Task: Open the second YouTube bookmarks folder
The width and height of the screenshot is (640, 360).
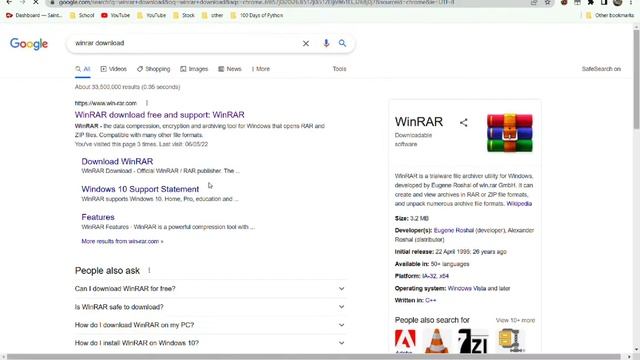Action: [x=151, y=16]
